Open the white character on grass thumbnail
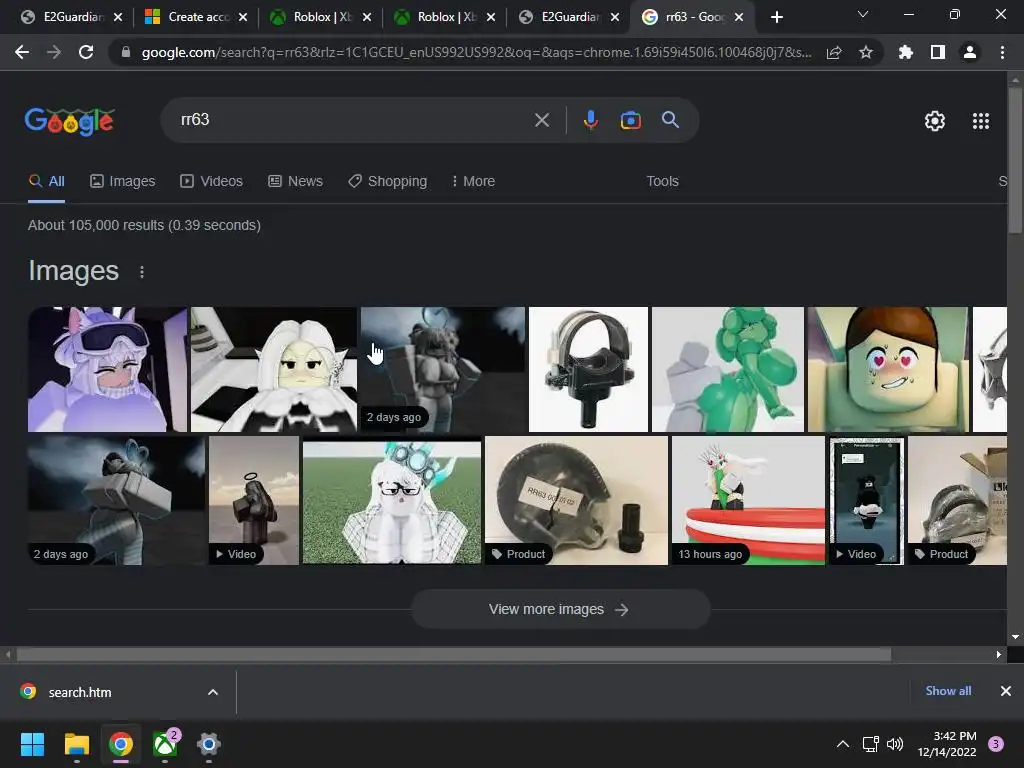The image size is (1024, 768). 392,500
